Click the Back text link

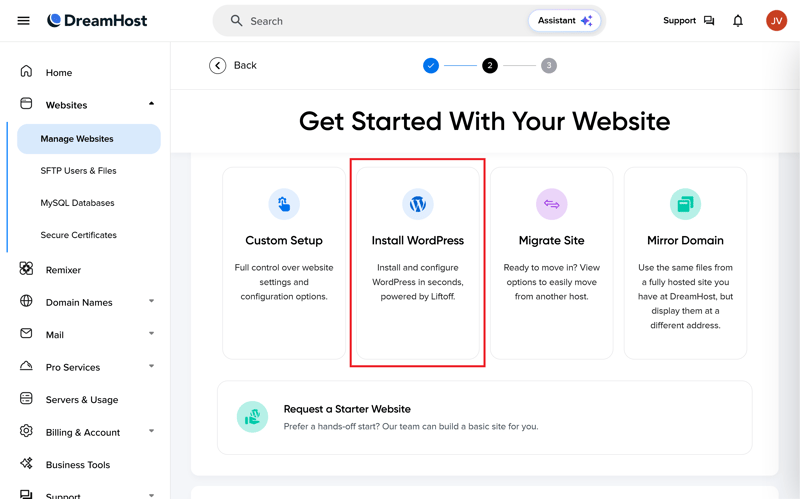245,65
